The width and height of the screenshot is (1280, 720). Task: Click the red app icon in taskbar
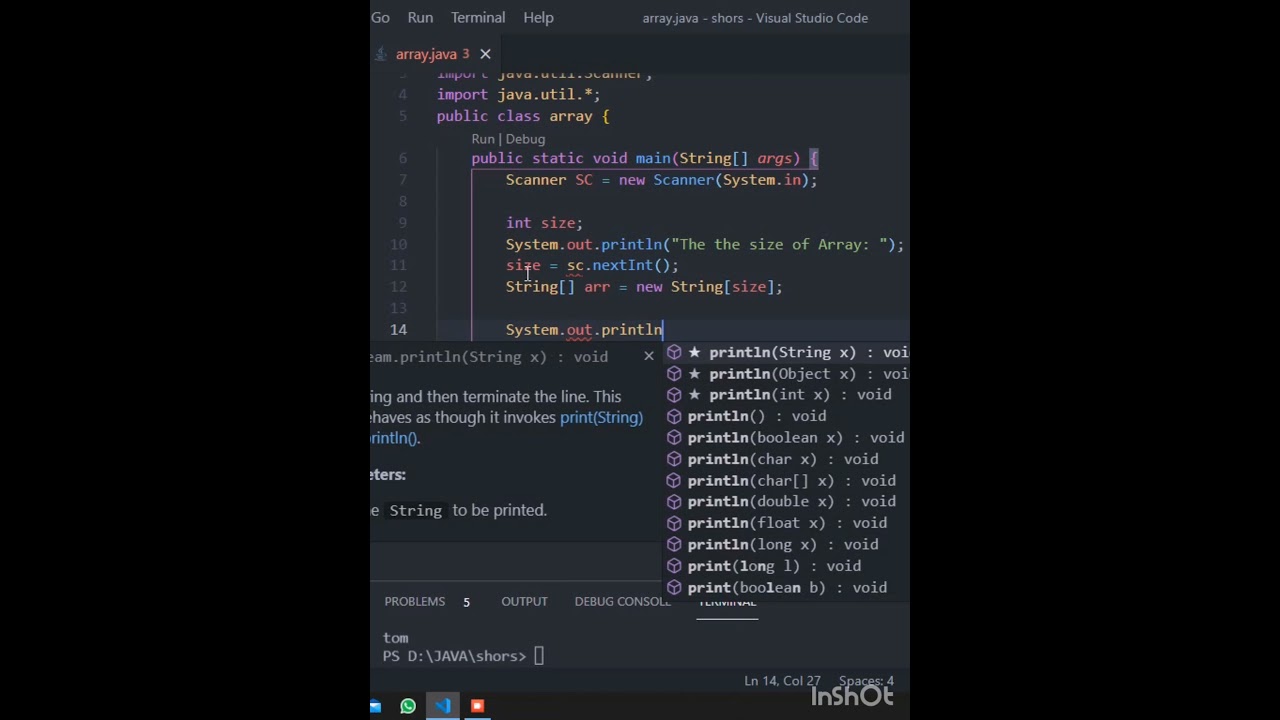tap(477, 706)
